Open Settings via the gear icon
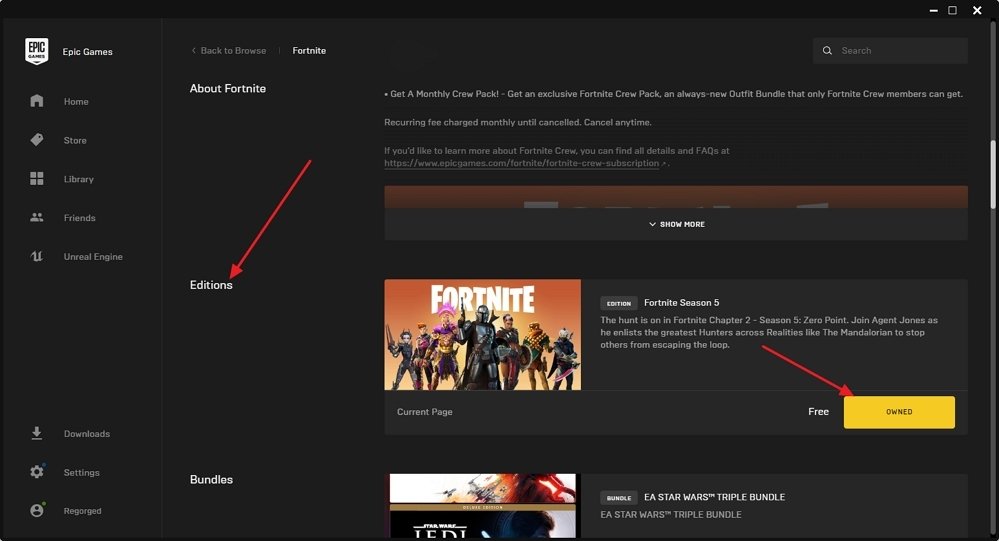This screenshot has height=541, width=999. 37,472
